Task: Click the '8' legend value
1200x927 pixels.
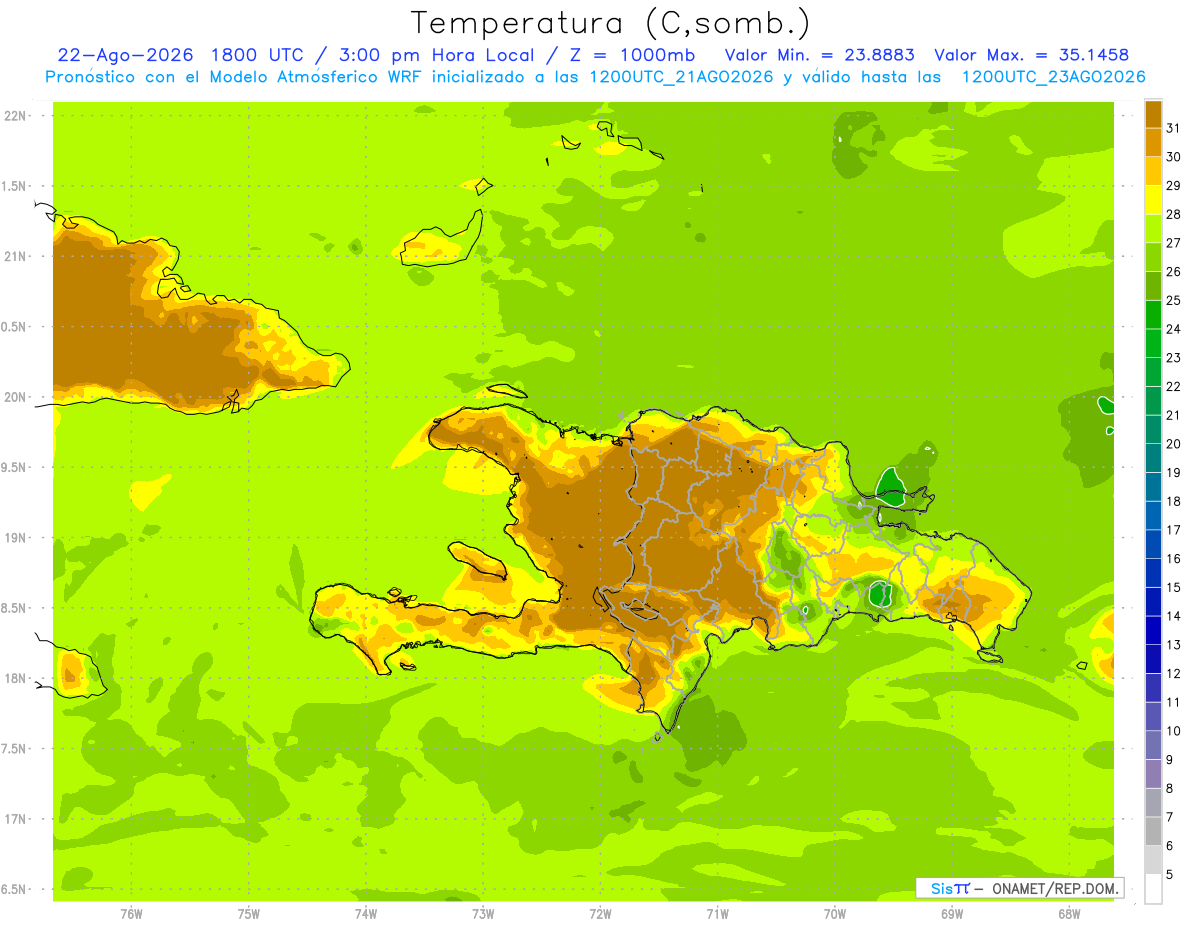Action: [x=1170, y=788]
